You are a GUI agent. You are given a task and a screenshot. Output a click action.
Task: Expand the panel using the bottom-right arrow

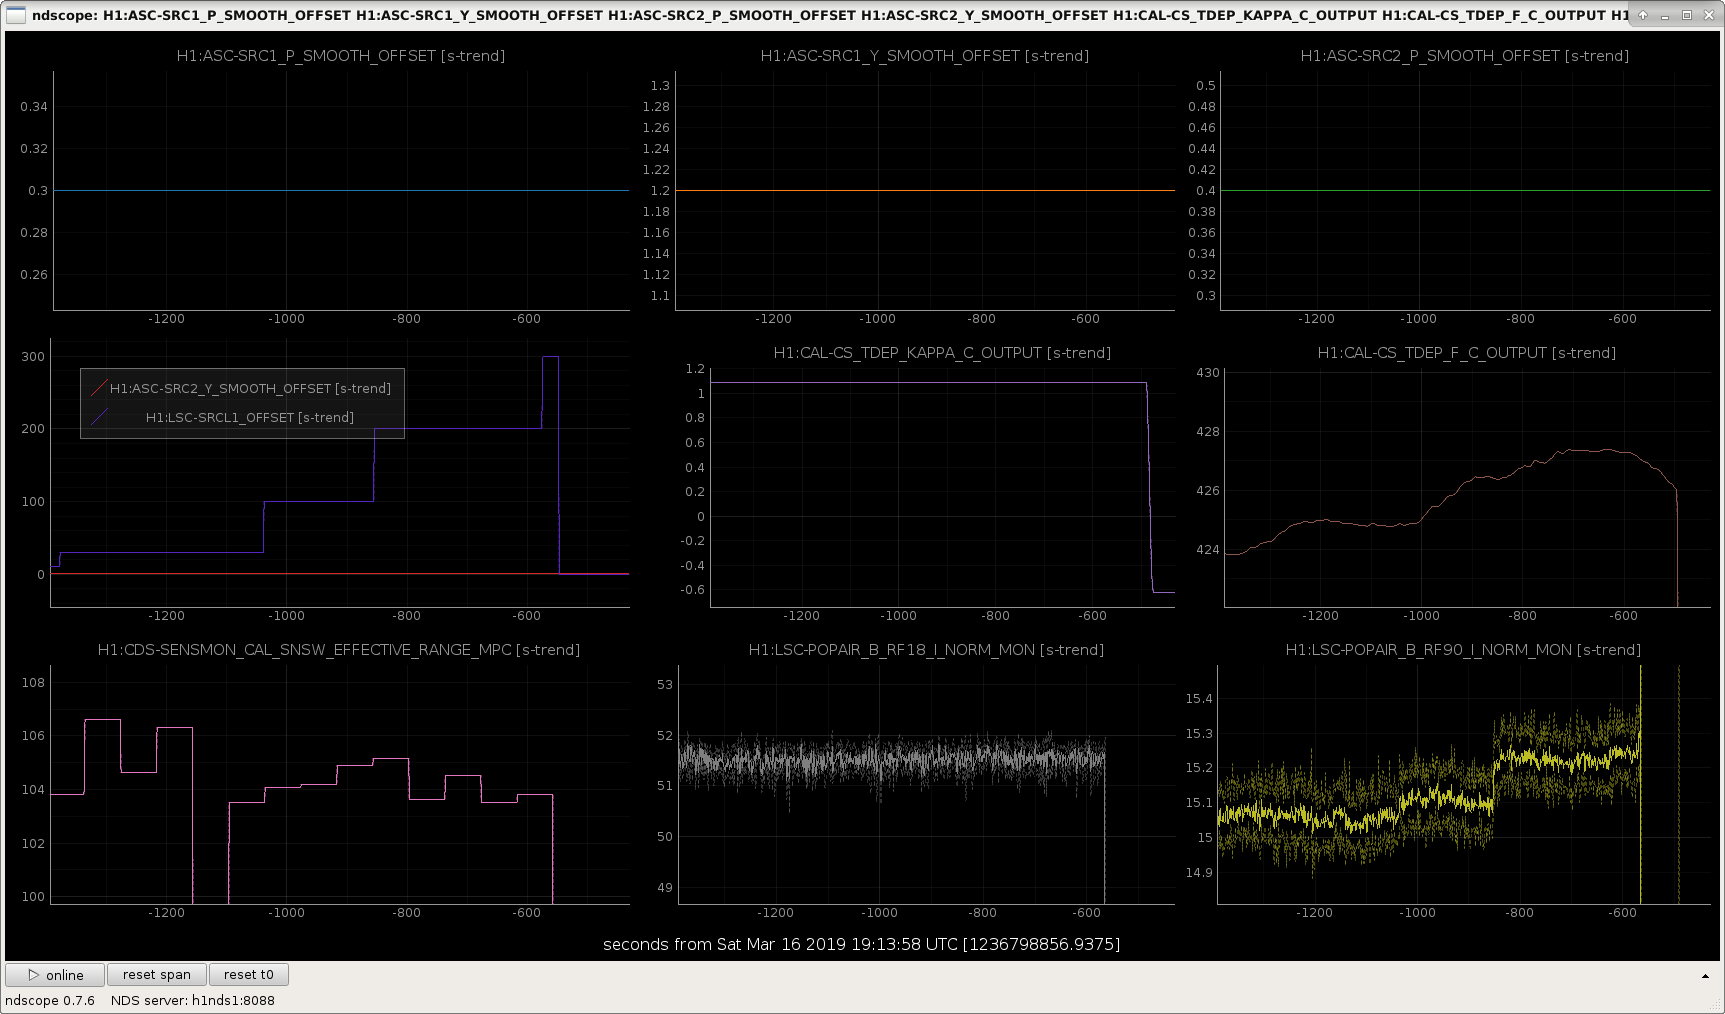pos(1705,976)
